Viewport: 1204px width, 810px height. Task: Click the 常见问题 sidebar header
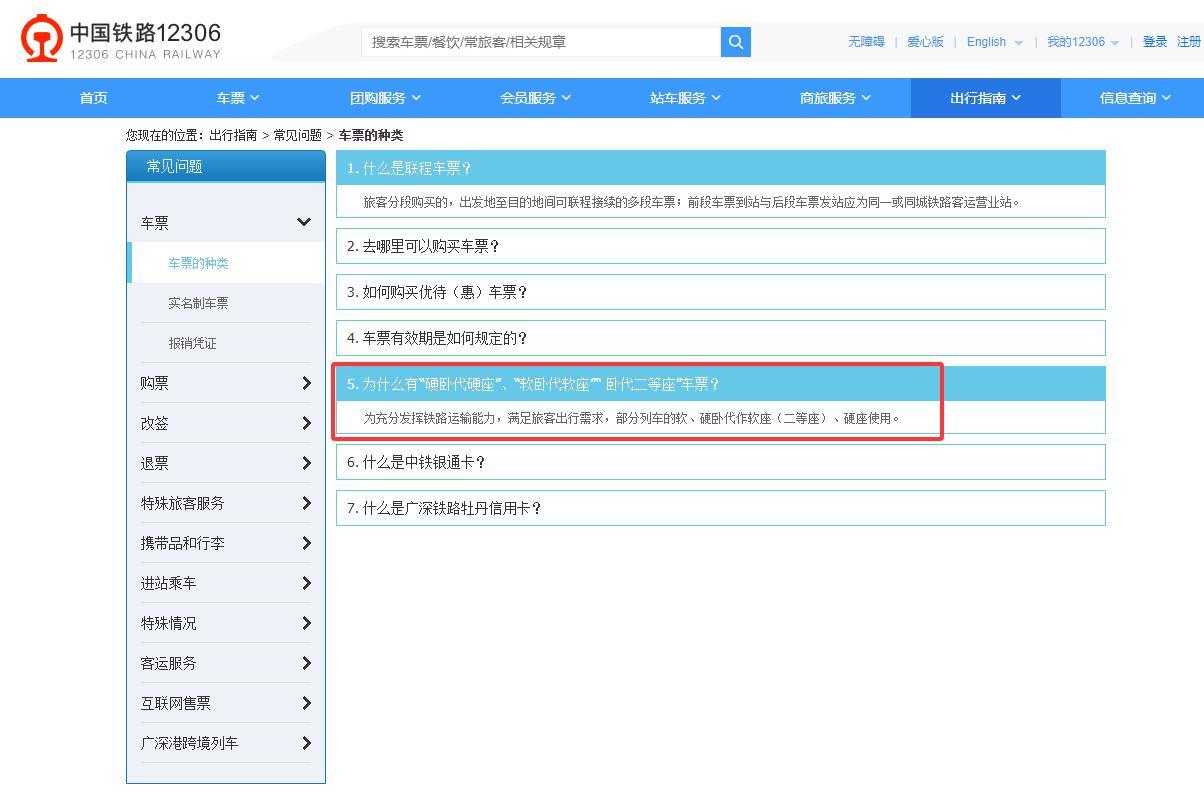226,167
